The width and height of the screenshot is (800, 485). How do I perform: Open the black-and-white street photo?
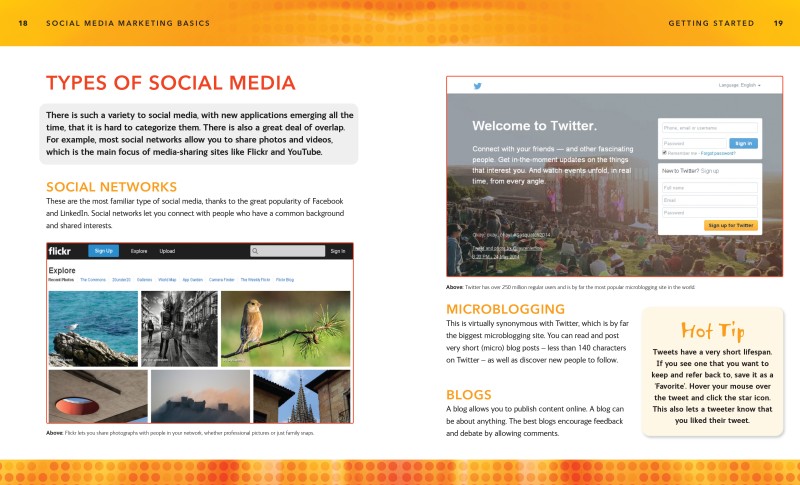179,328
